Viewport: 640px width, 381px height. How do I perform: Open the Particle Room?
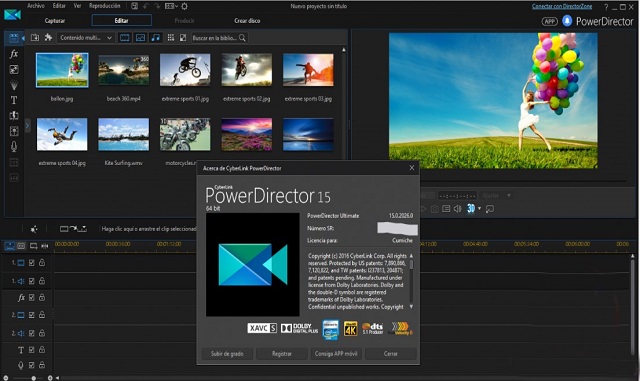(x=14, y=85)
